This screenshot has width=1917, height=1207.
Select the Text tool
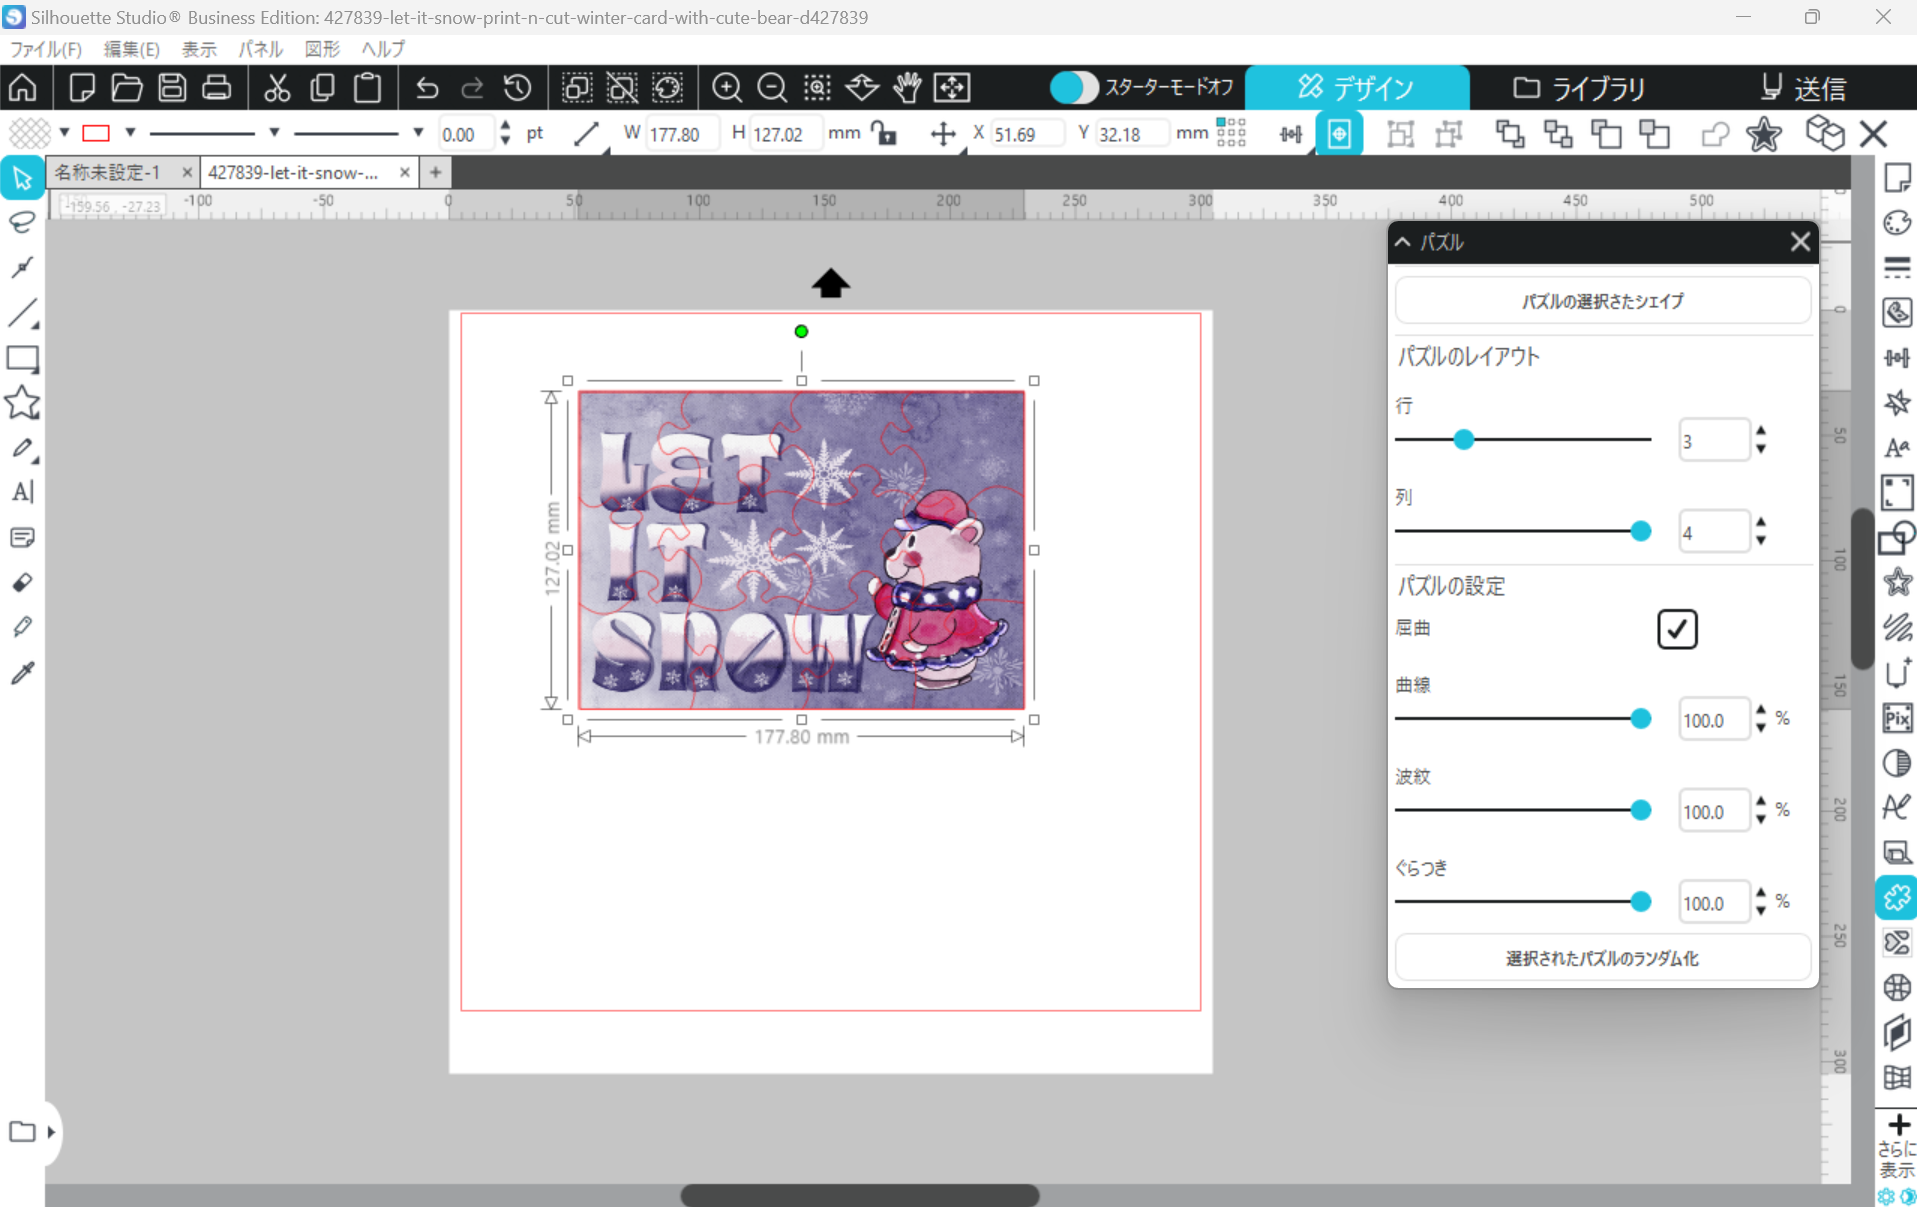tap(22, 492)
